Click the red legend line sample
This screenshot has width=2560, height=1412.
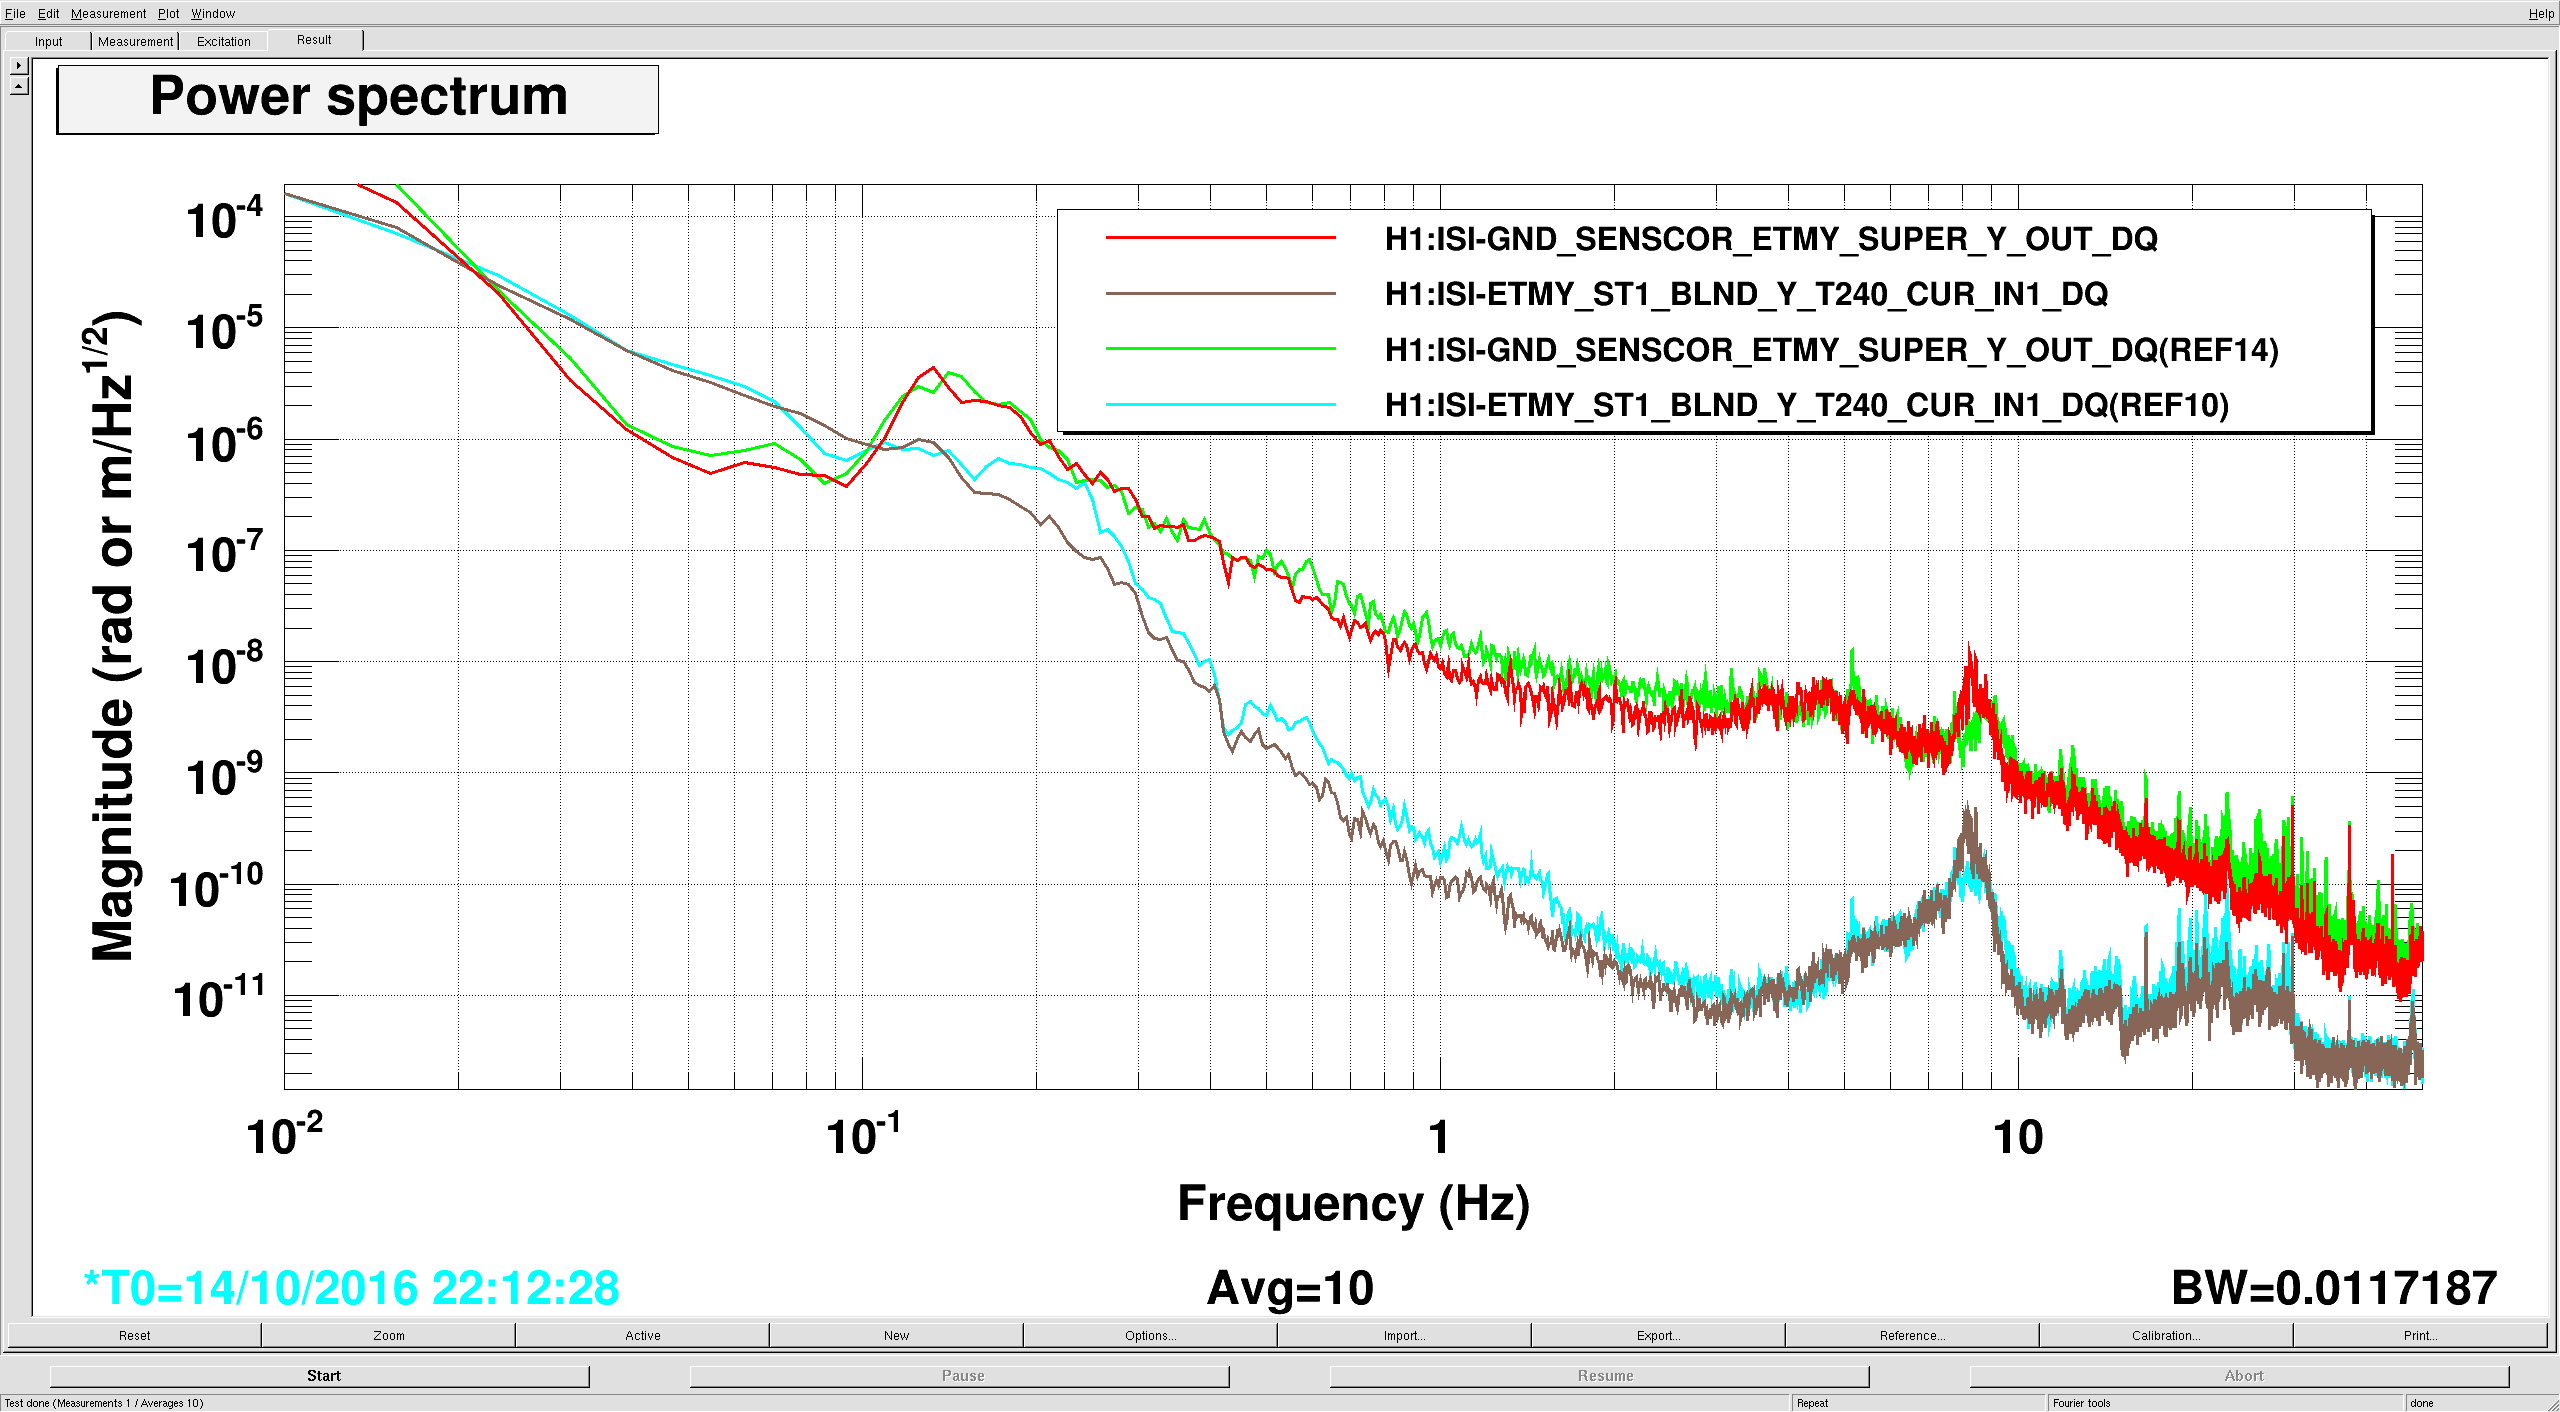click(x=1220, y=238)
